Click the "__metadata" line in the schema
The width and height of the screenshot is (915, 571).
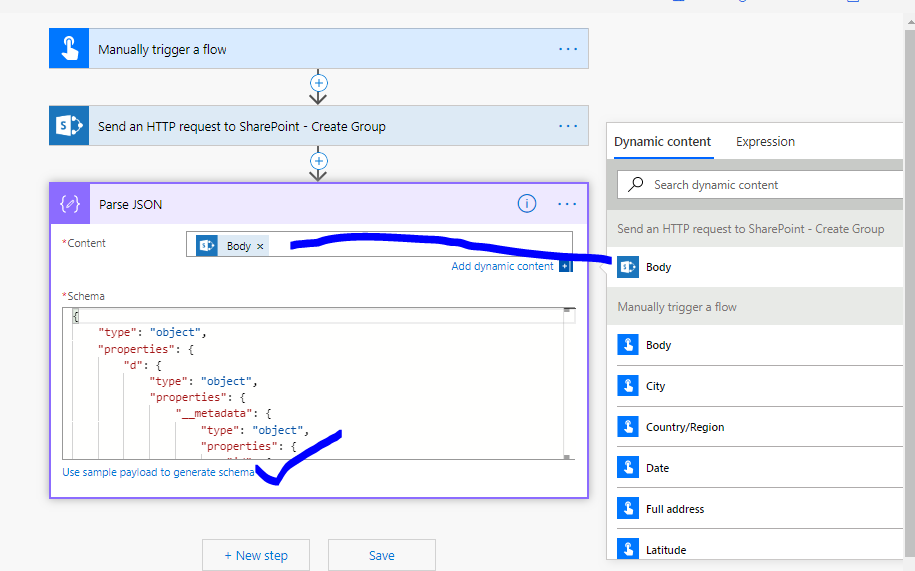(223, 414)
